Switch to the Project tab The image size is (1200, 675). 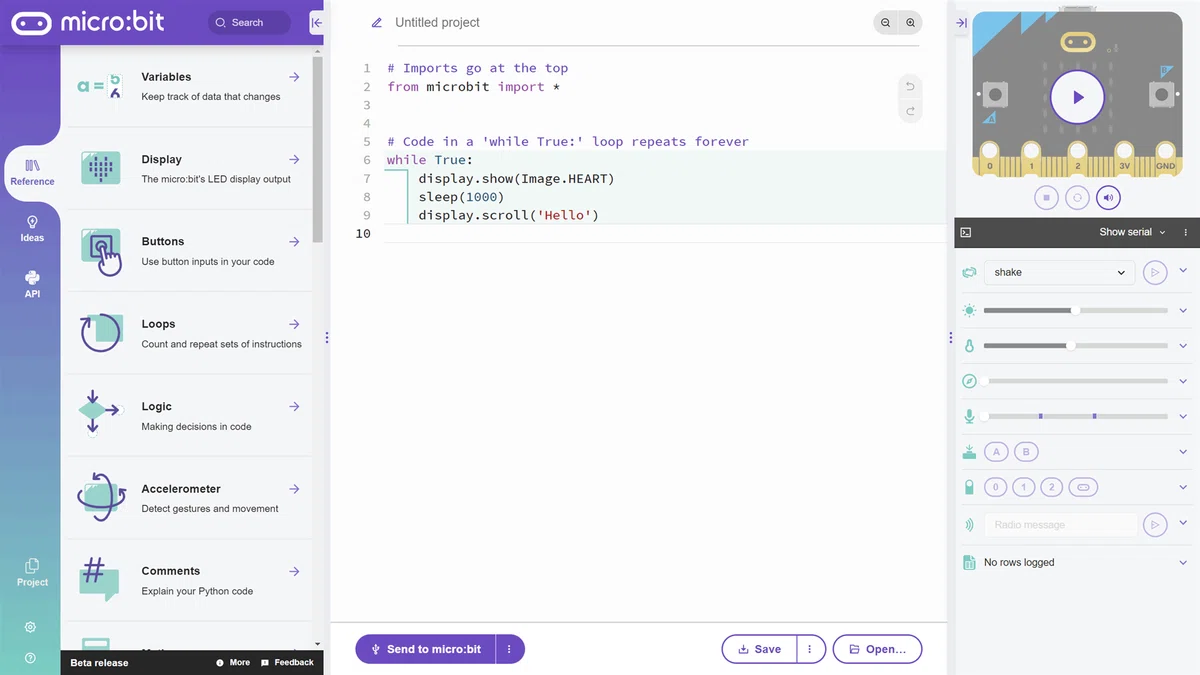click(x=32, y=572)
